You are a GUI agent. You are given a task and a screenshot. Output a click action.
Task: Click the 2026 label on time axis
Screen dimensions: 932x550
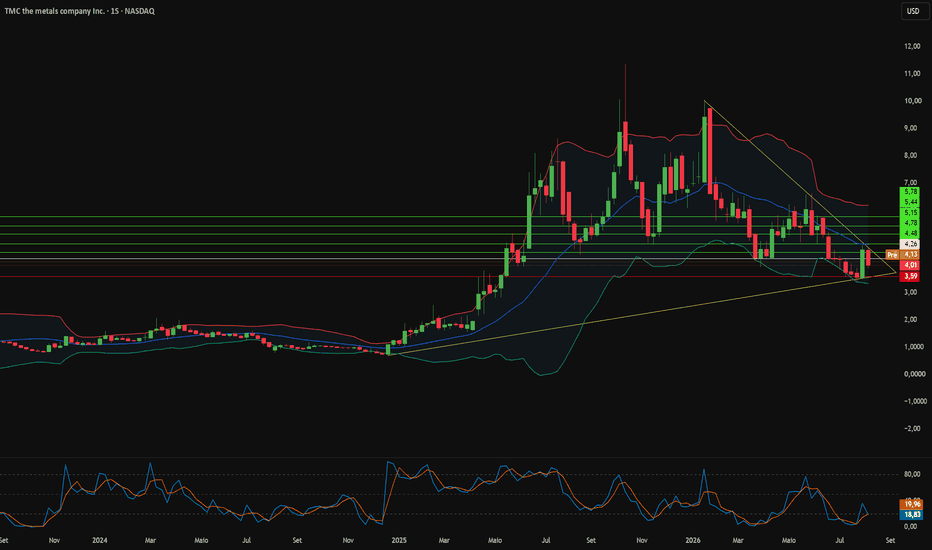coord(692,540)
